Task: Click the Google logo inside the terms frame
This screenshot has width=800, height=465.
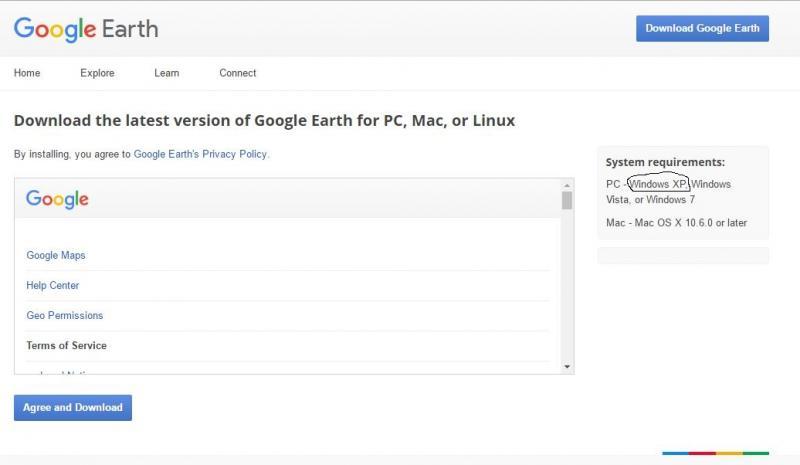Action: pos(57,200)
